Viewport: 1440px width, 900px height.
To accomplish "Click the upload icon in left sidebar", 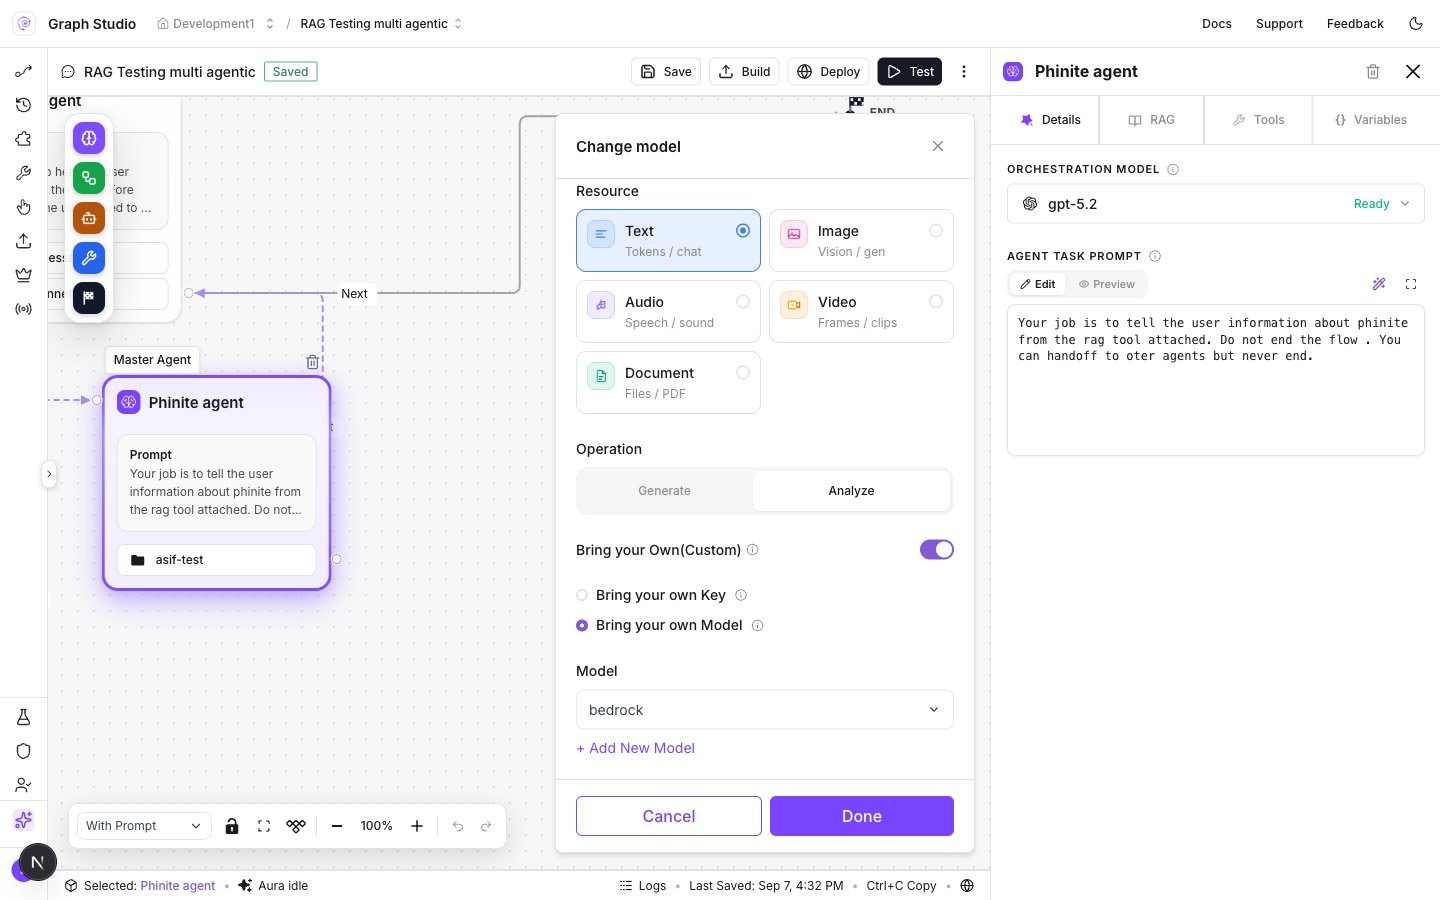I will (x=24, y=241).
